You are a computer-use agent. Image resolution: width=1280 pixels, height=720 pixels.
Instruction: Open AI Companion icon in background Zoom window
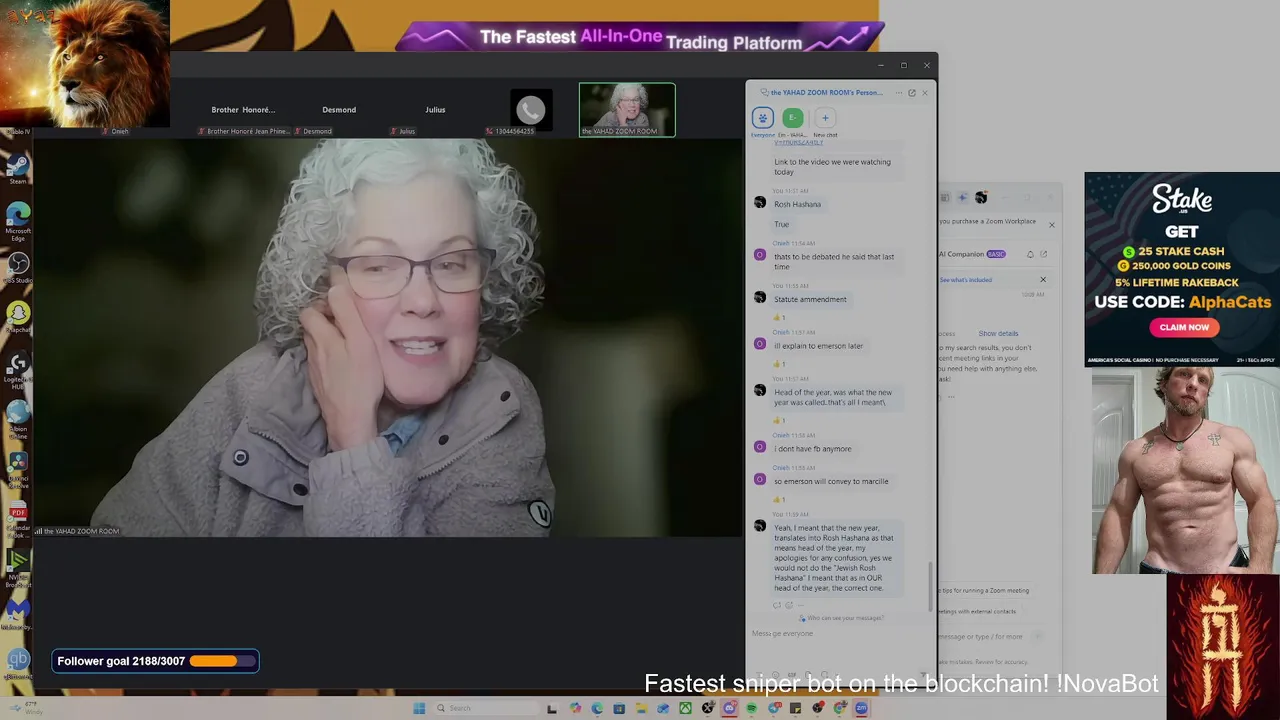[x=962, y=197]
